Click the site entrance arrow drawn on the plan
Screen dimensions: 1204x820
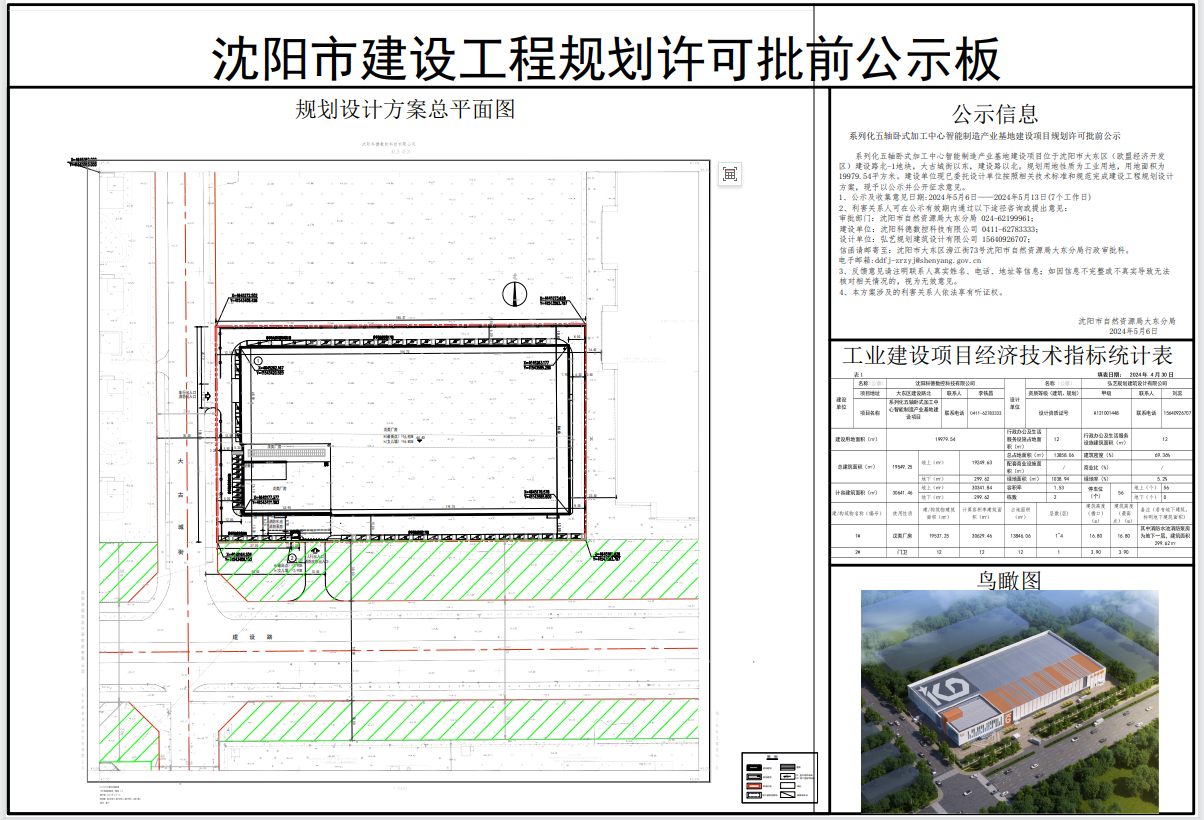pos(316,550)
